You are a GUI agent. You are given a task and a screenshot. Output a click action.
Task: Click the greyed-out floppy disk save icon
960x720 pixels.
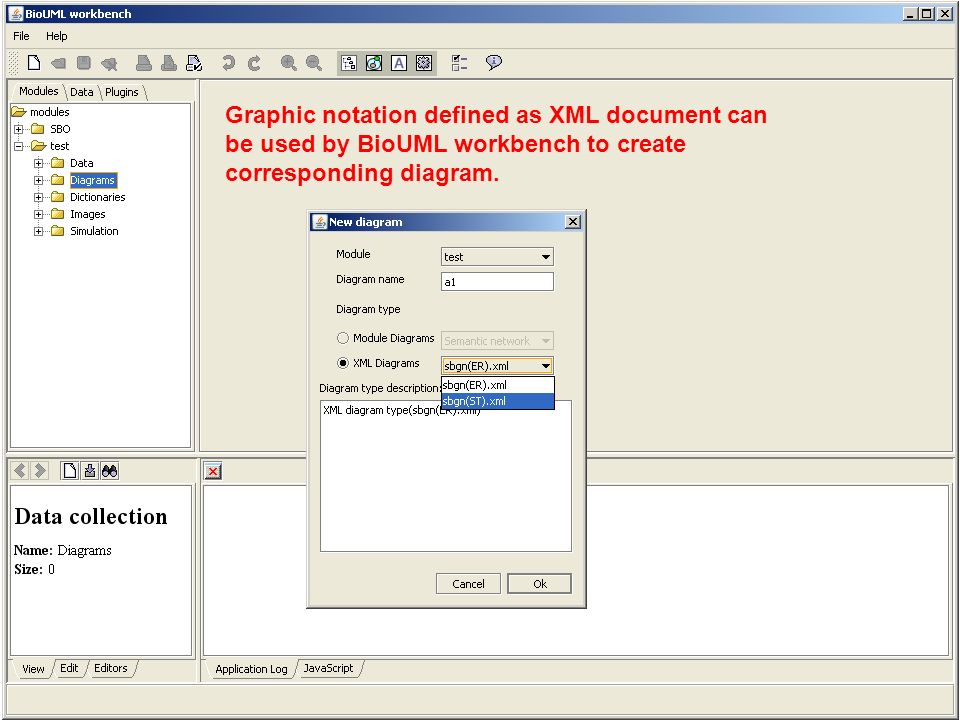coord(84,62)
